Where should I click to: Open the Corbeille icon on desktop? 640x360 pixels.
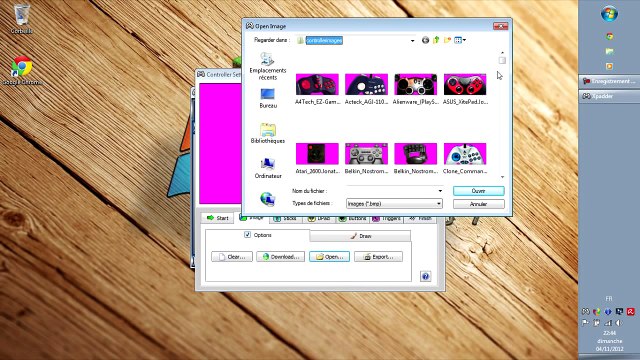pyautogui.click(x=21, y=18)
